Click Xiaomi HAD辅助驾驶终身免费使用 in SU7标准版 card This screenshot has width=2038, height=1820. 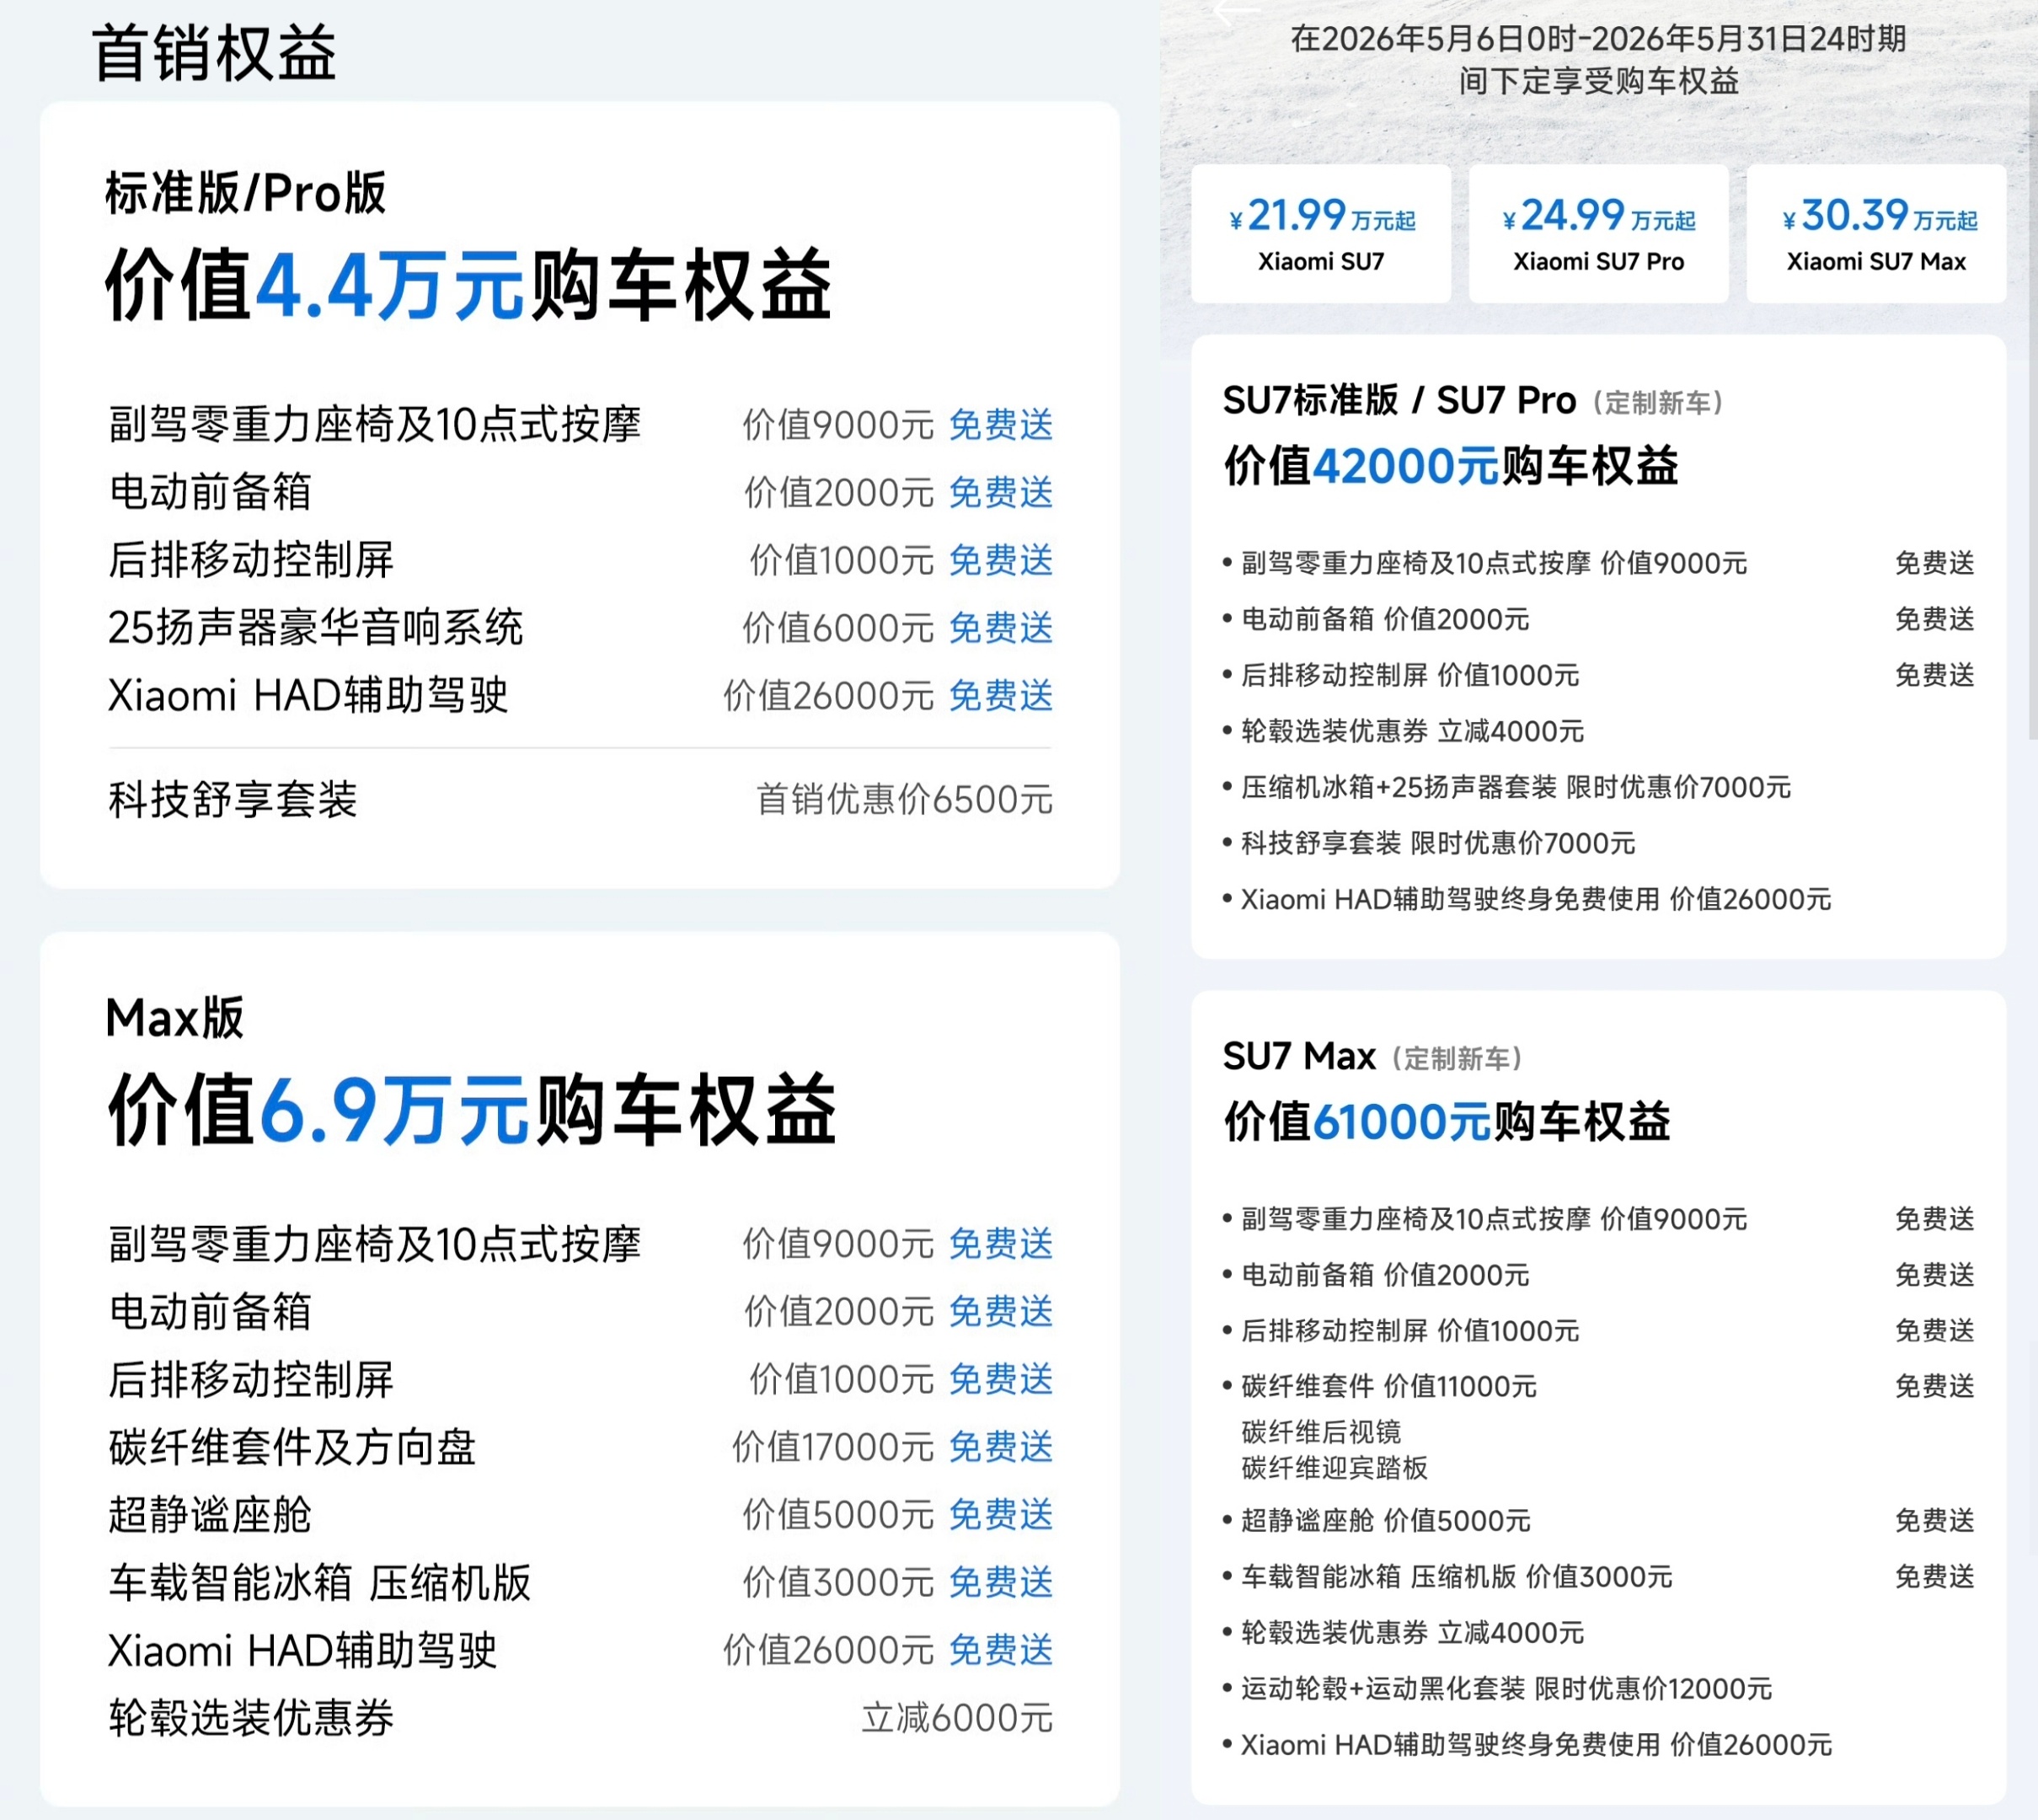pos(1536,899)
